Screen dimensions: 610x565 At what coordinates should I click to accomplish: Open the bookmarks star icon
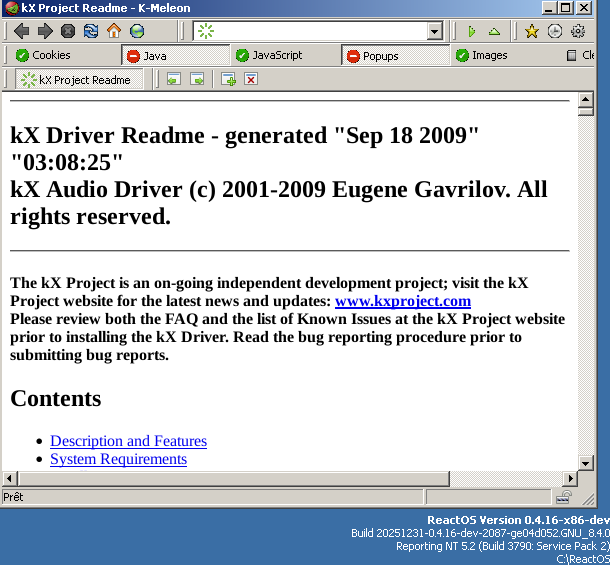[532, 31]
